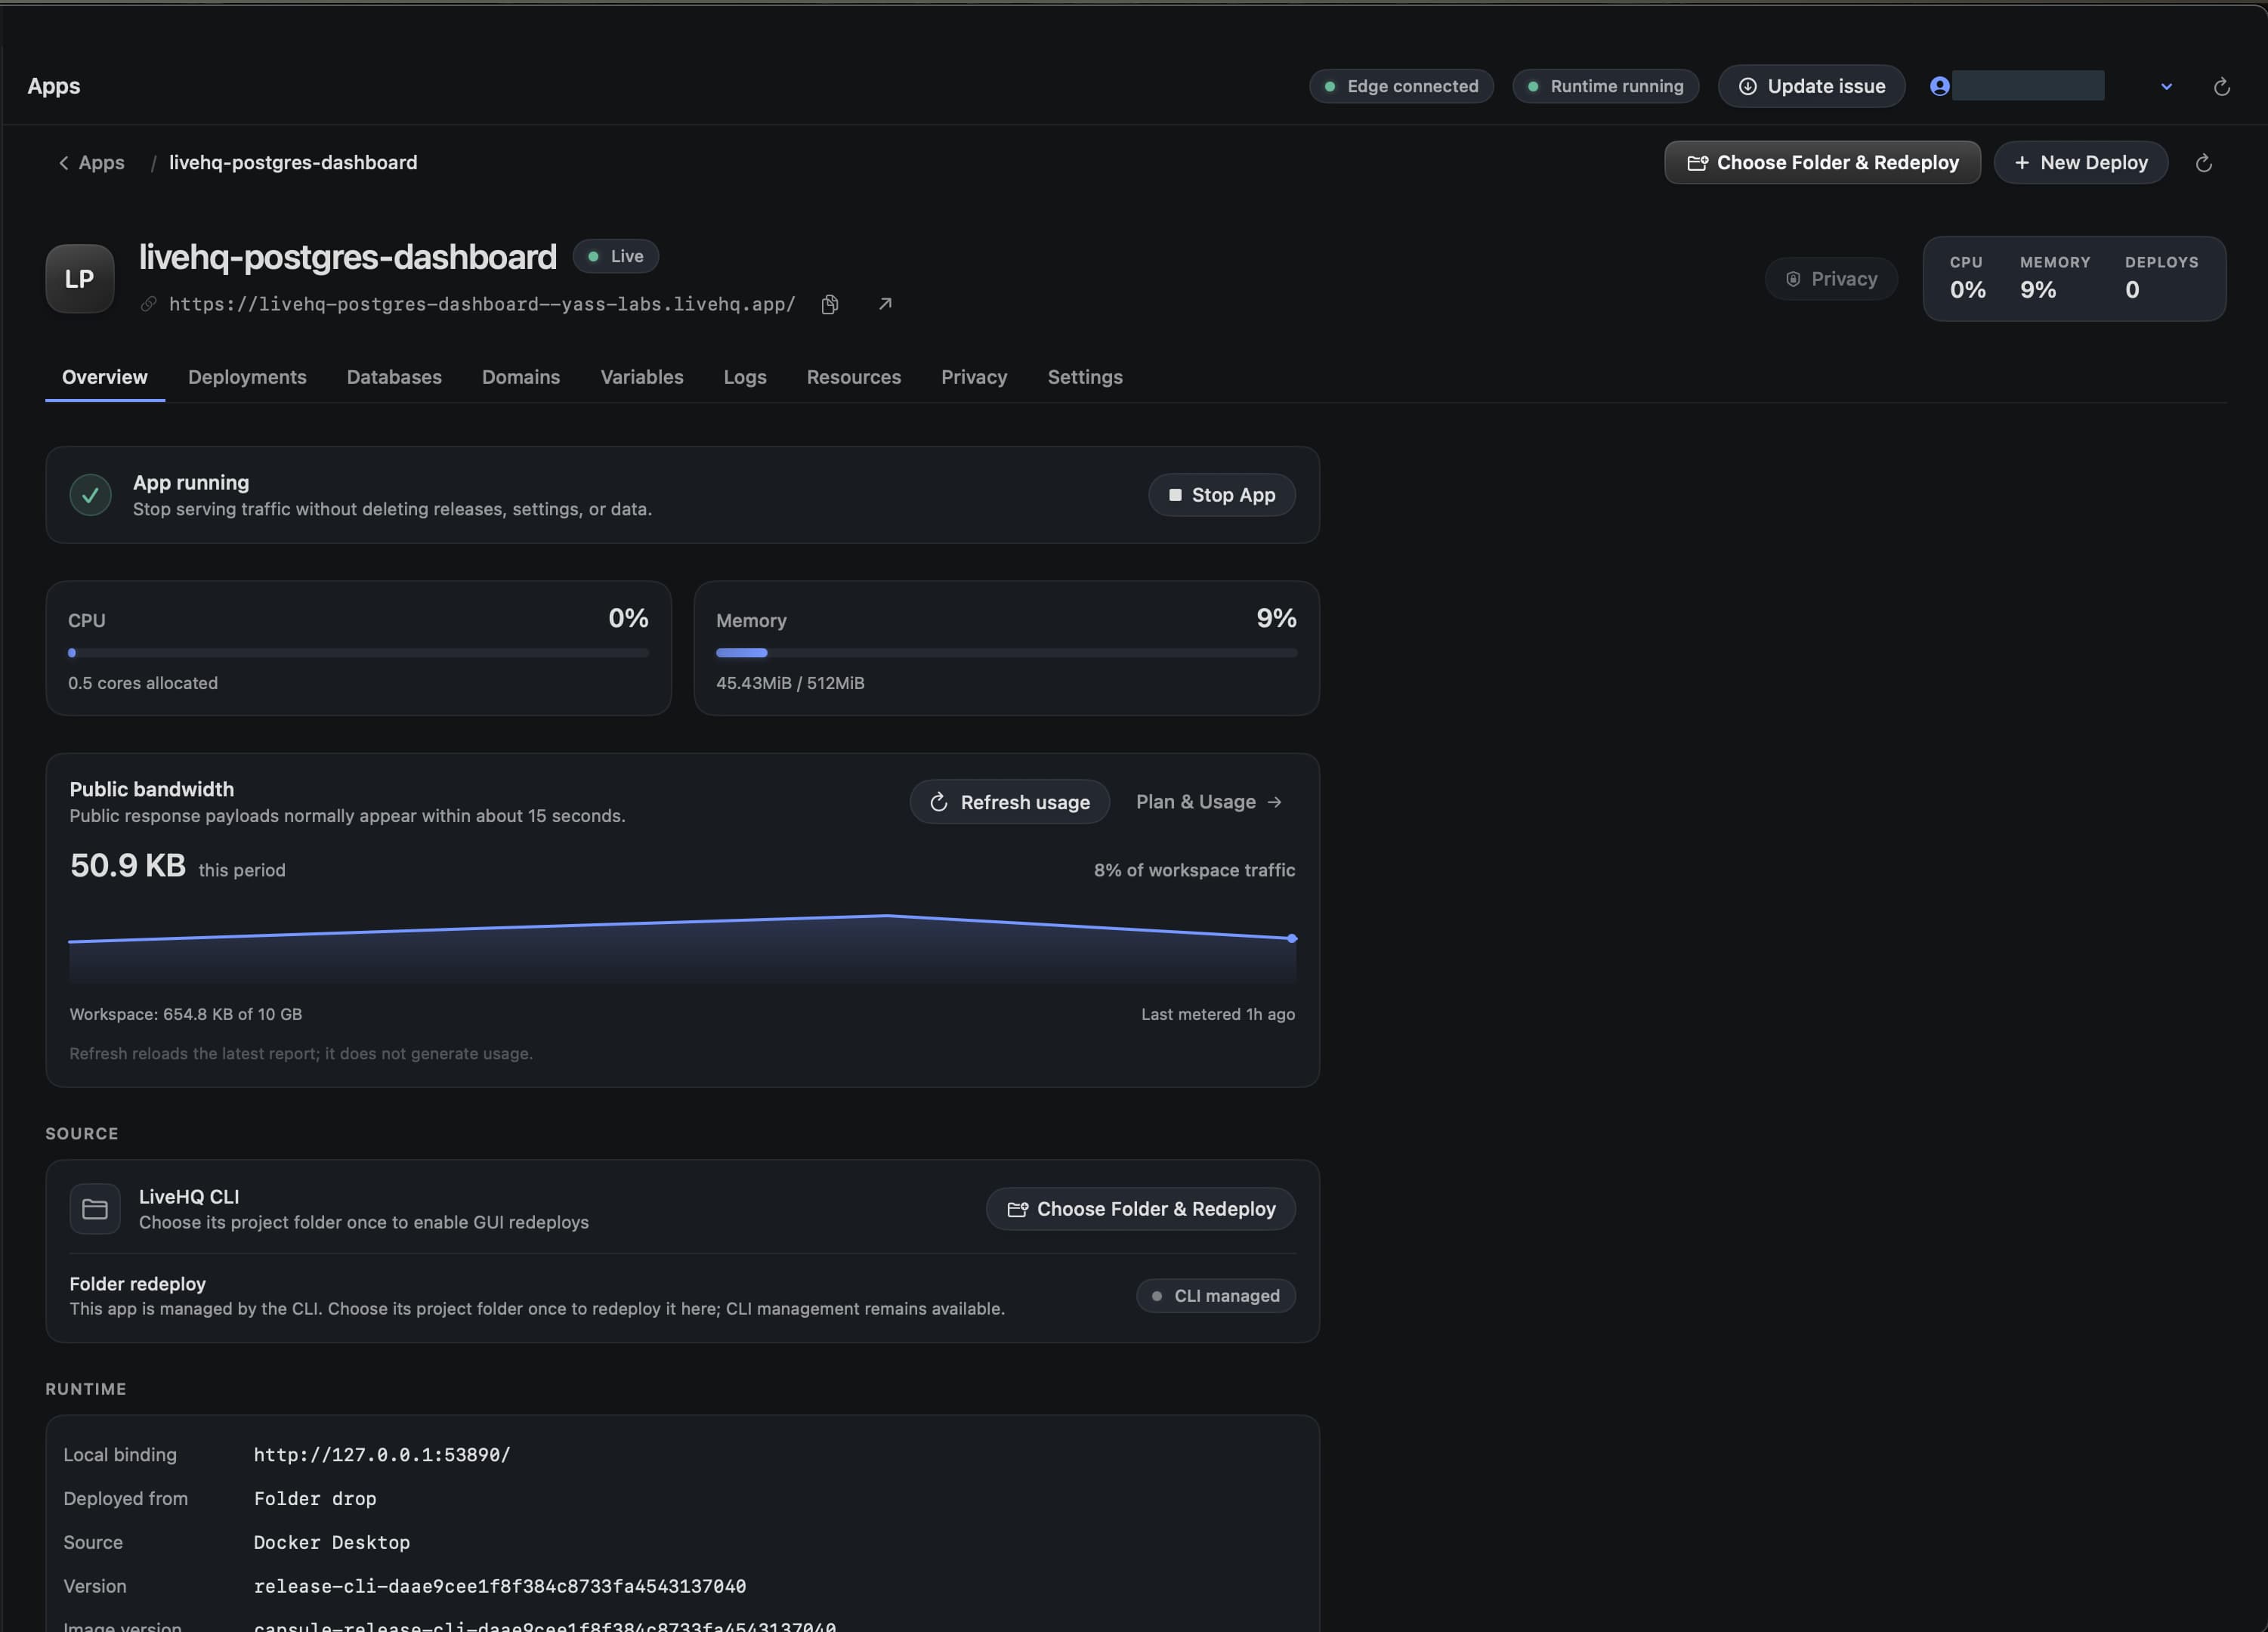The height and width of the screenshot is (1632, 2268).
Task: Click the '50.9 KB' bandwidth value
Action: (128, 865)
